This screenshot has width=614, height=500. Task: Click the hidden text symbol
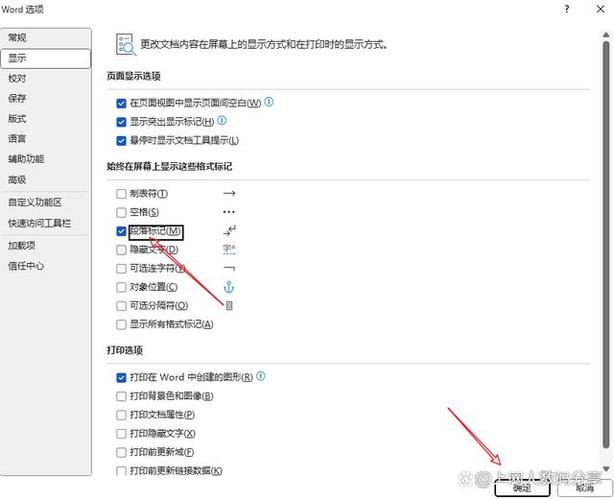click(229, 249)
